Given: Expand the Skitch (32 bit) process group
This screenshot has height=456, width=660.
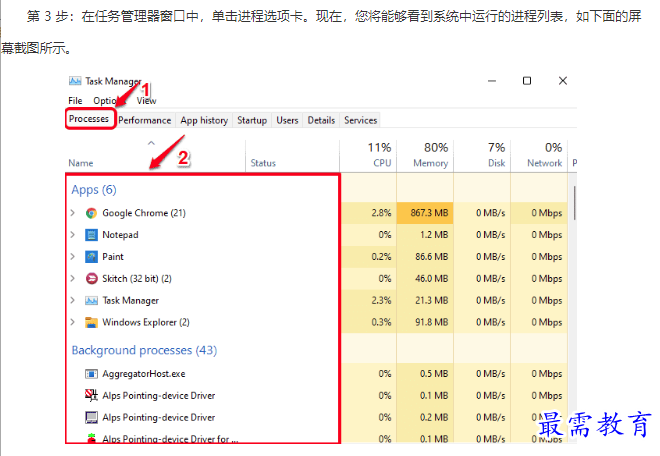Looking at the screenshot, I should tap(73, 279).
